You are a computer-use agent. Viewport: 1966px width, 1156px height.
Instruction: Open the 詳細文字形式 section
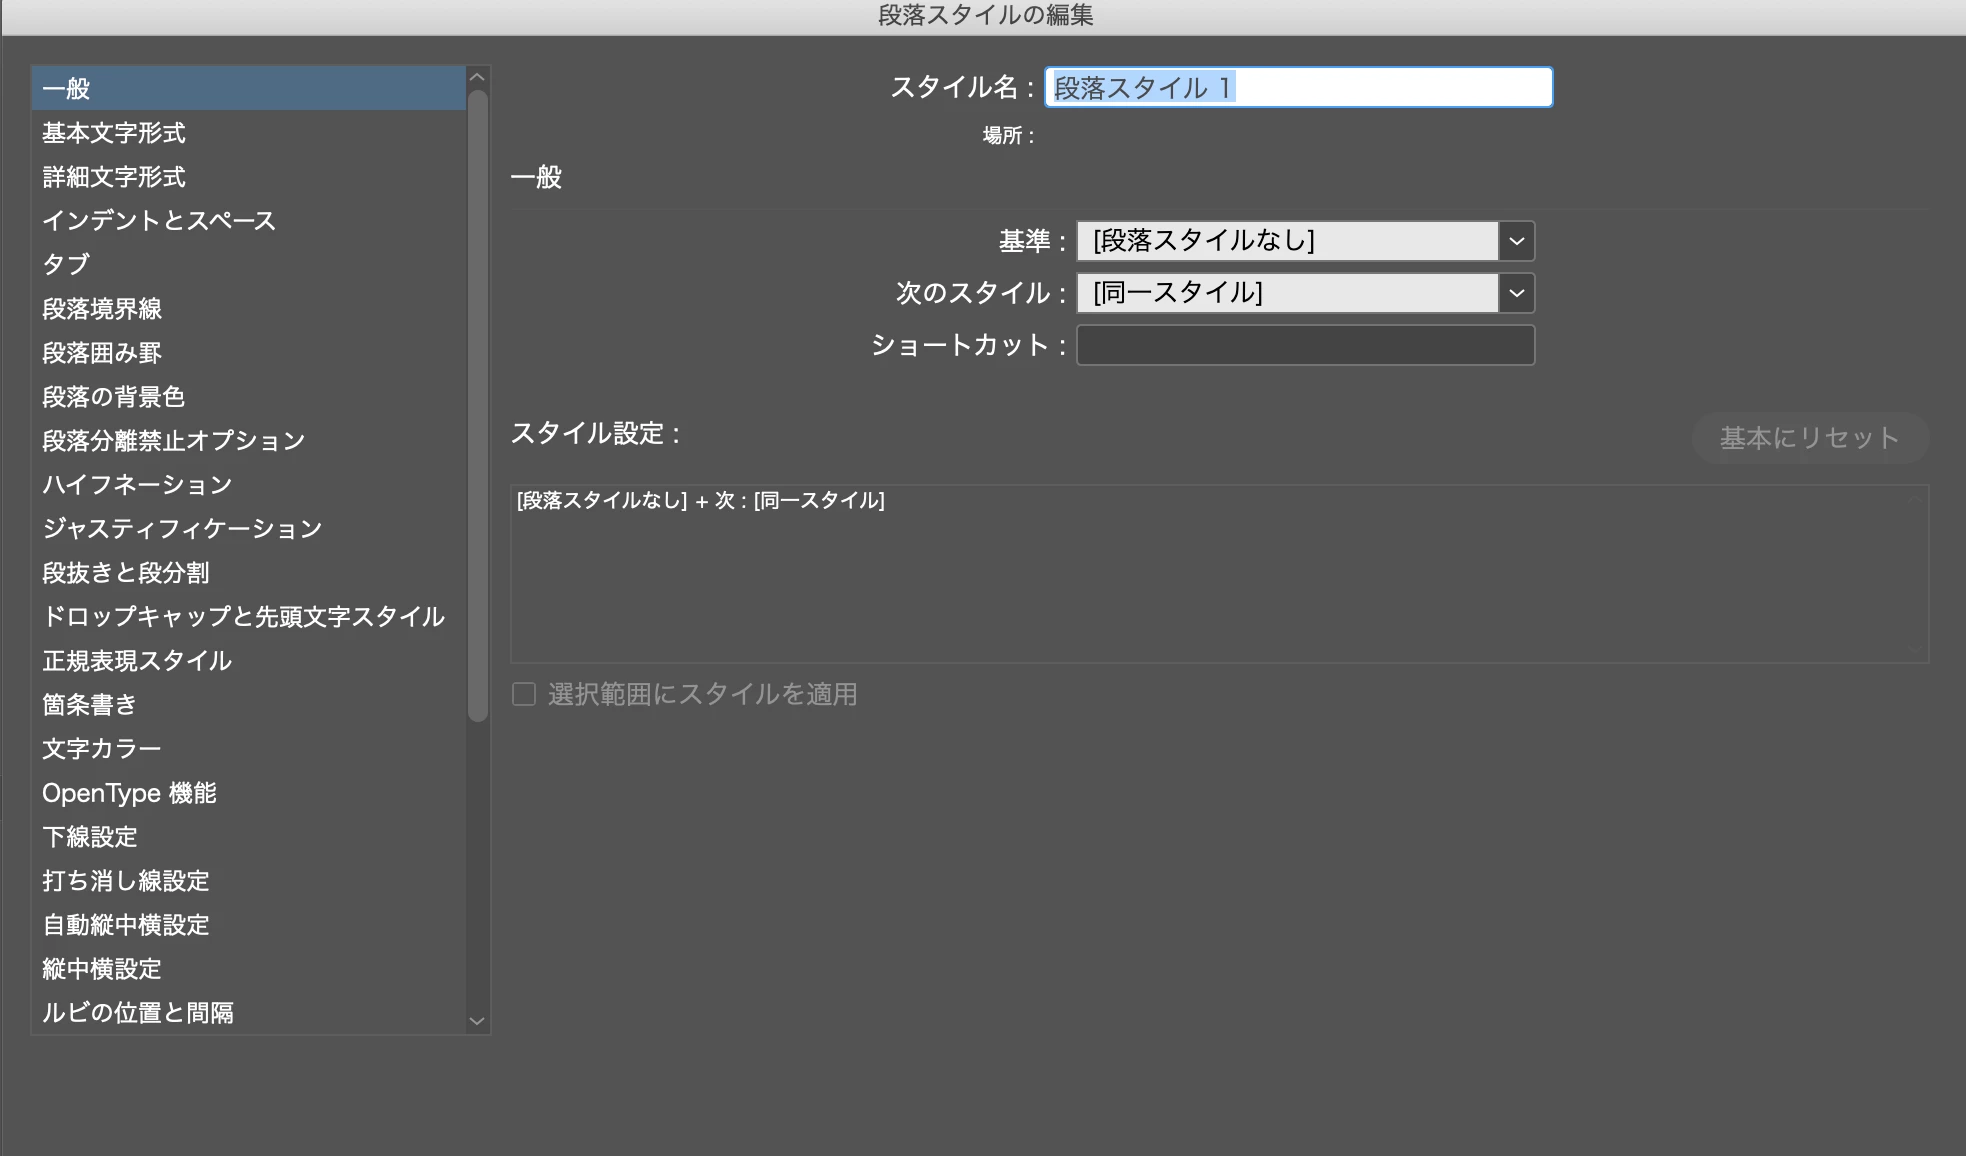(114, 177)
